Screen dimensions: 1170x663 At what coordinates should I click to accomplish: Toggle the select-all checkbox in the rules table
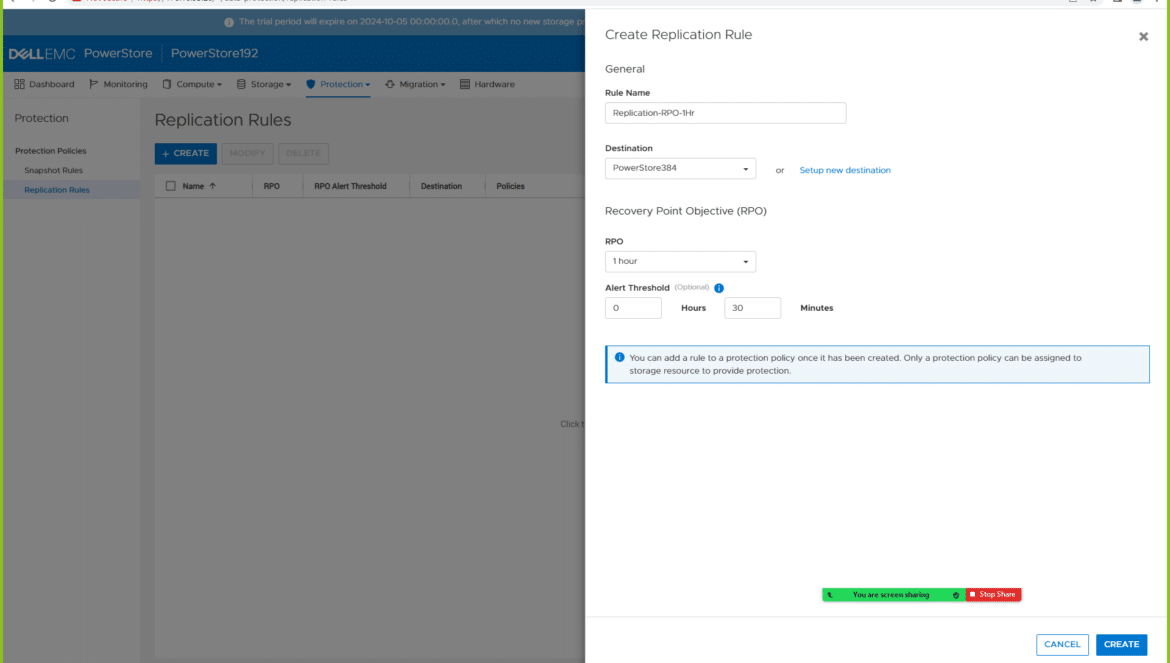pos(171,186)
